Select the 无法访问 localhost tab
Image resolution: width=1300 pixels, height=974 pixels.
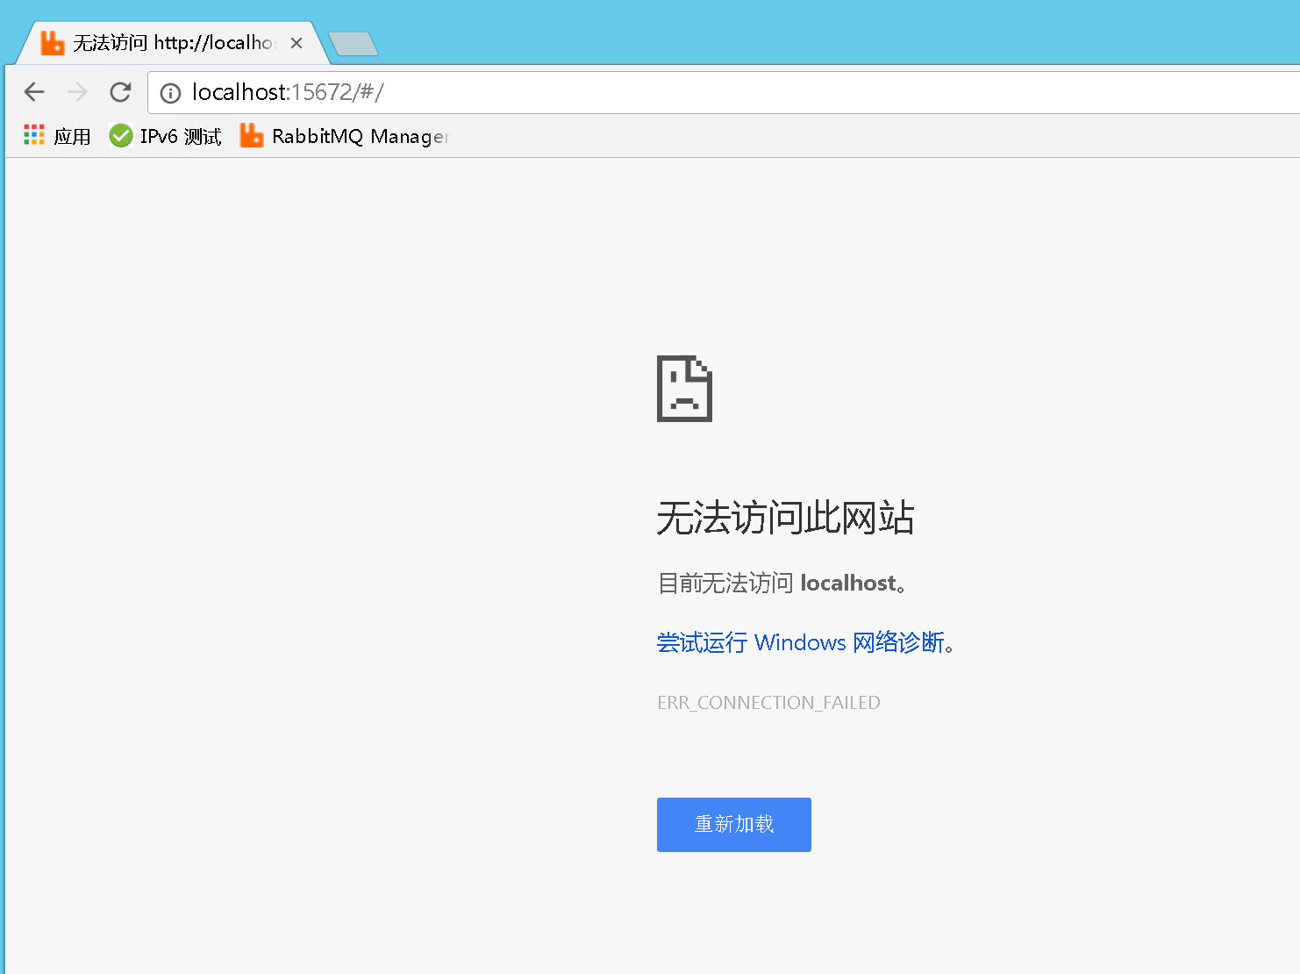[172, 43]
